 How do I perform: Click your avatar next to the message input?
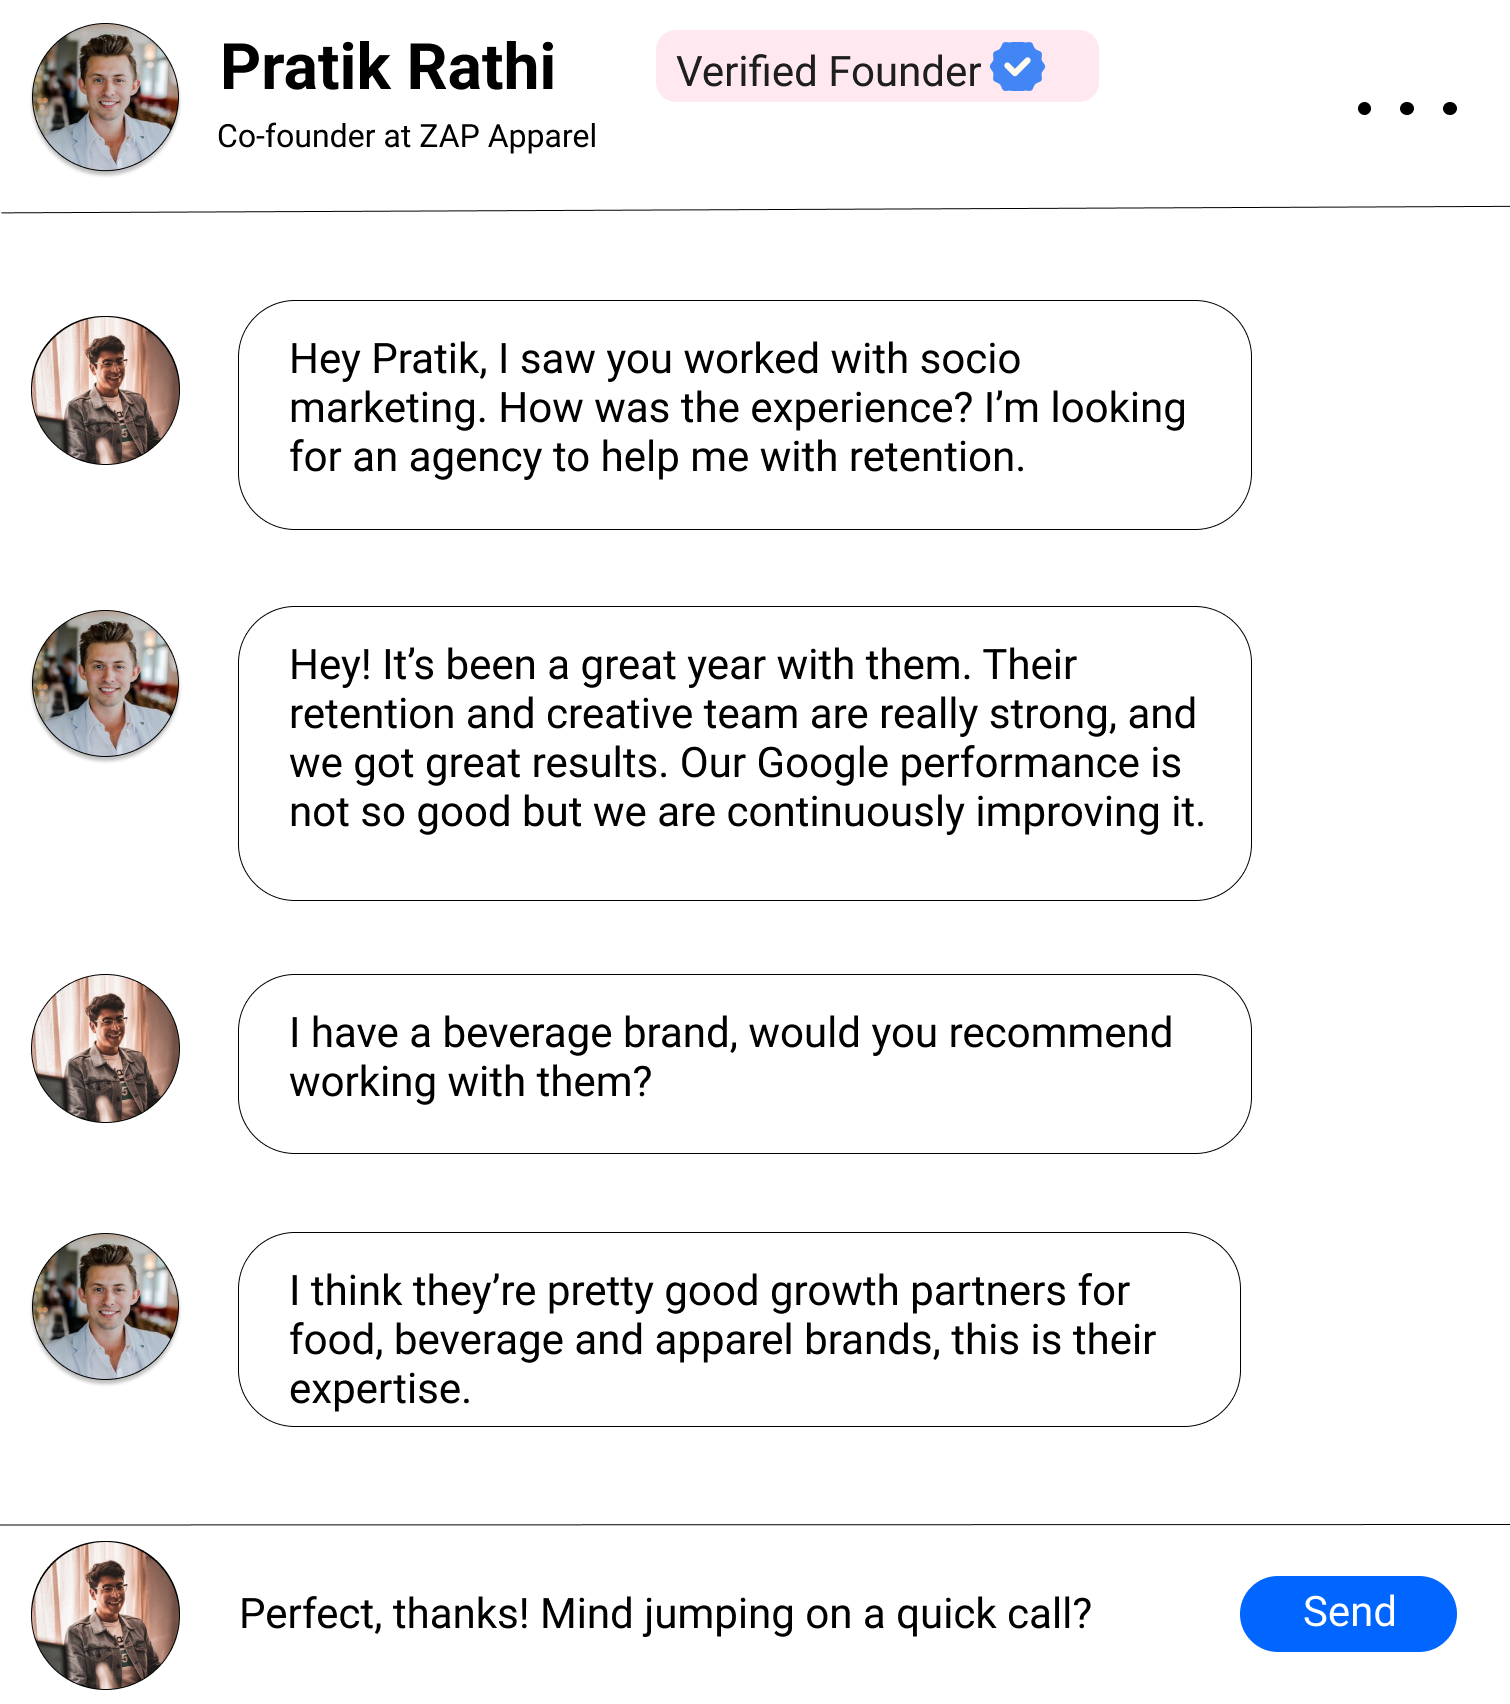click(x=105, y=1614)
